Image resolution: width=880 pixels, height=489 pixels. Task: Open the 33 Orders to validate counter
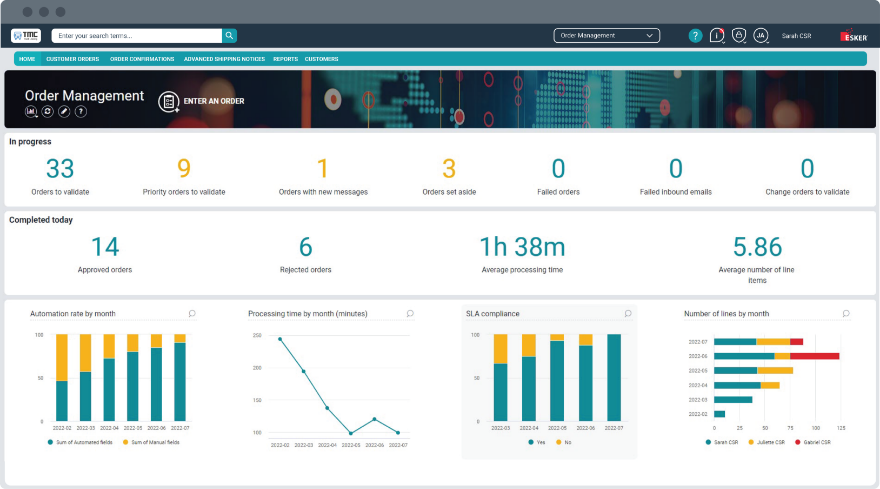coord(60,169)
